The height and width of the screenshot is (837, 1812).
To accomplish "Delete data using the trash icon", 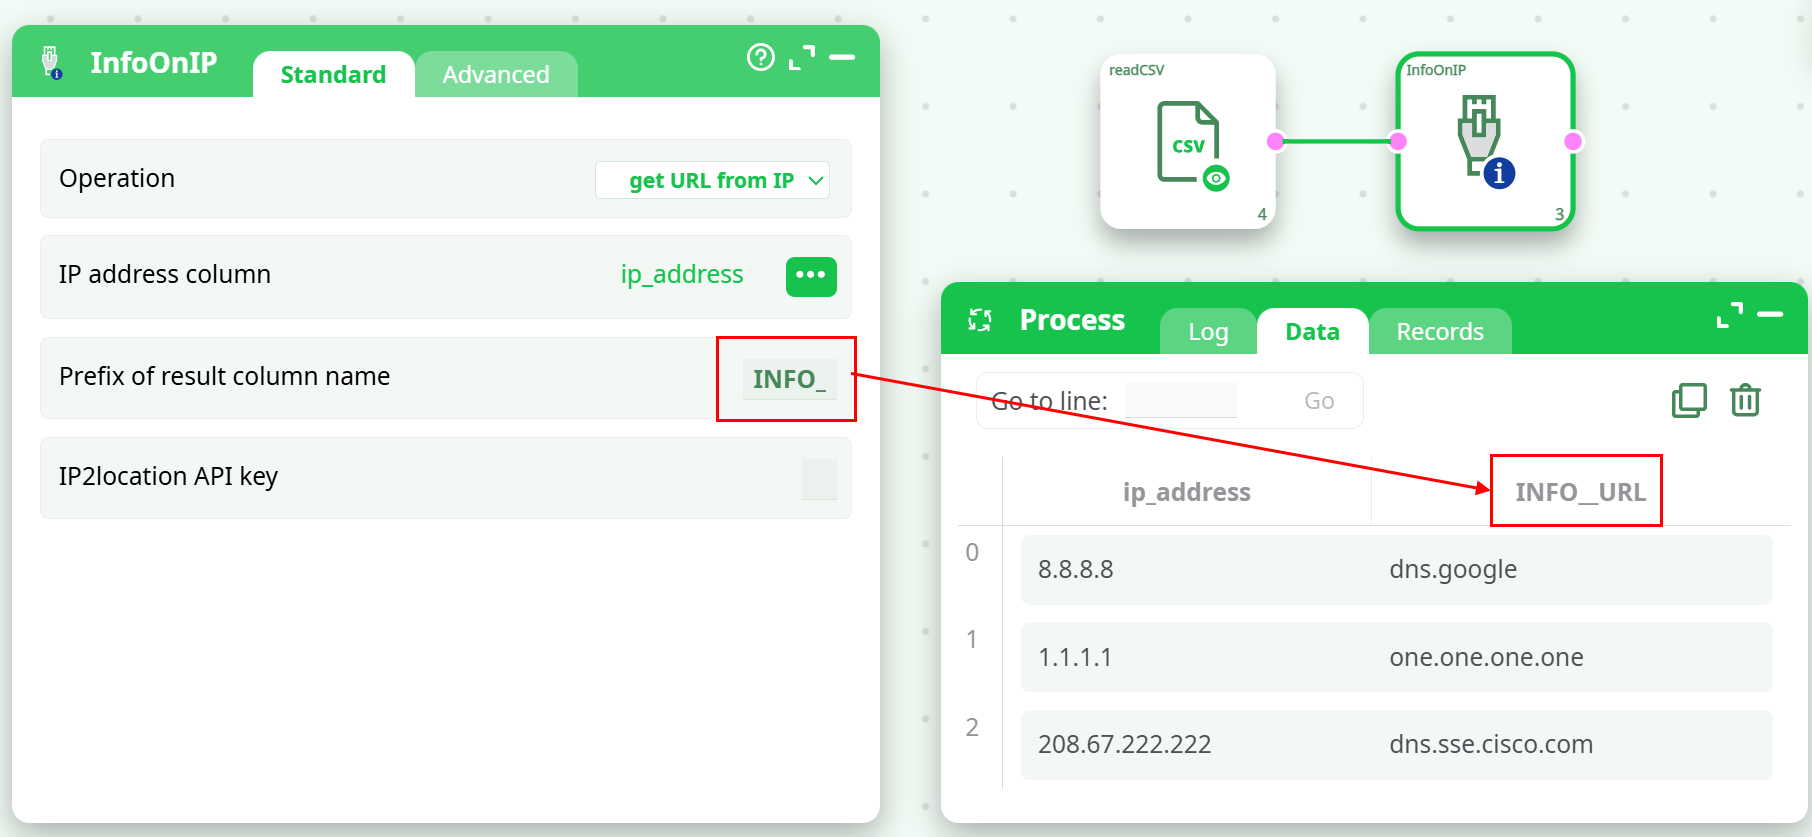I will tap(1745, 400).
